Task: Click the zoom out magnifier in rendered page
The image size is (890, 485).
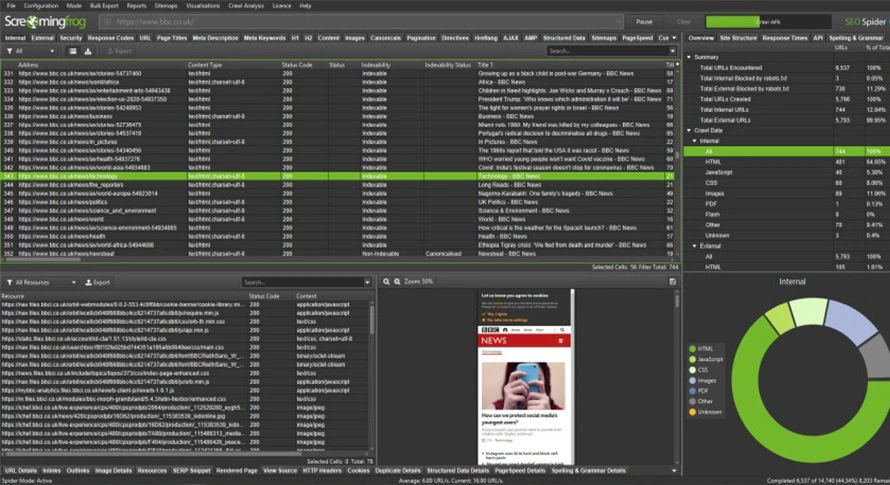Action: (x=387, y=282)
